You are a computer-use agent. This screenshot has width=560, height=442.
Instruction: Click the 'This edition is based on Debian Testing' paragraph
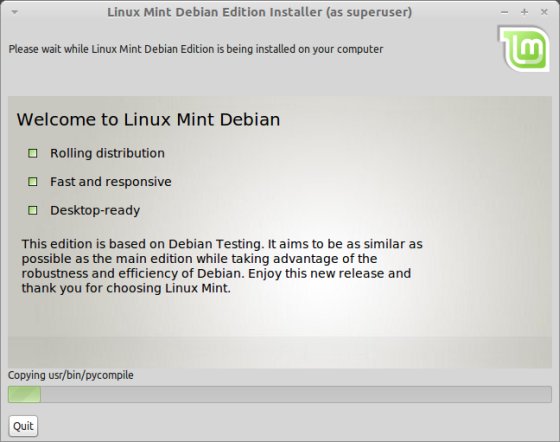point(222,266)
